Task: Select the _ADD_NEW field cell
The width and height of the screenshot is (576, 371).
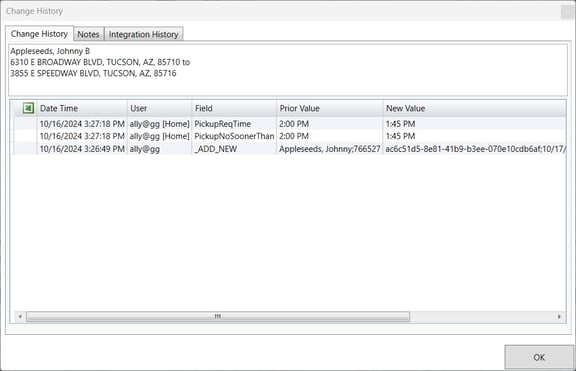Action: [234, 149]
